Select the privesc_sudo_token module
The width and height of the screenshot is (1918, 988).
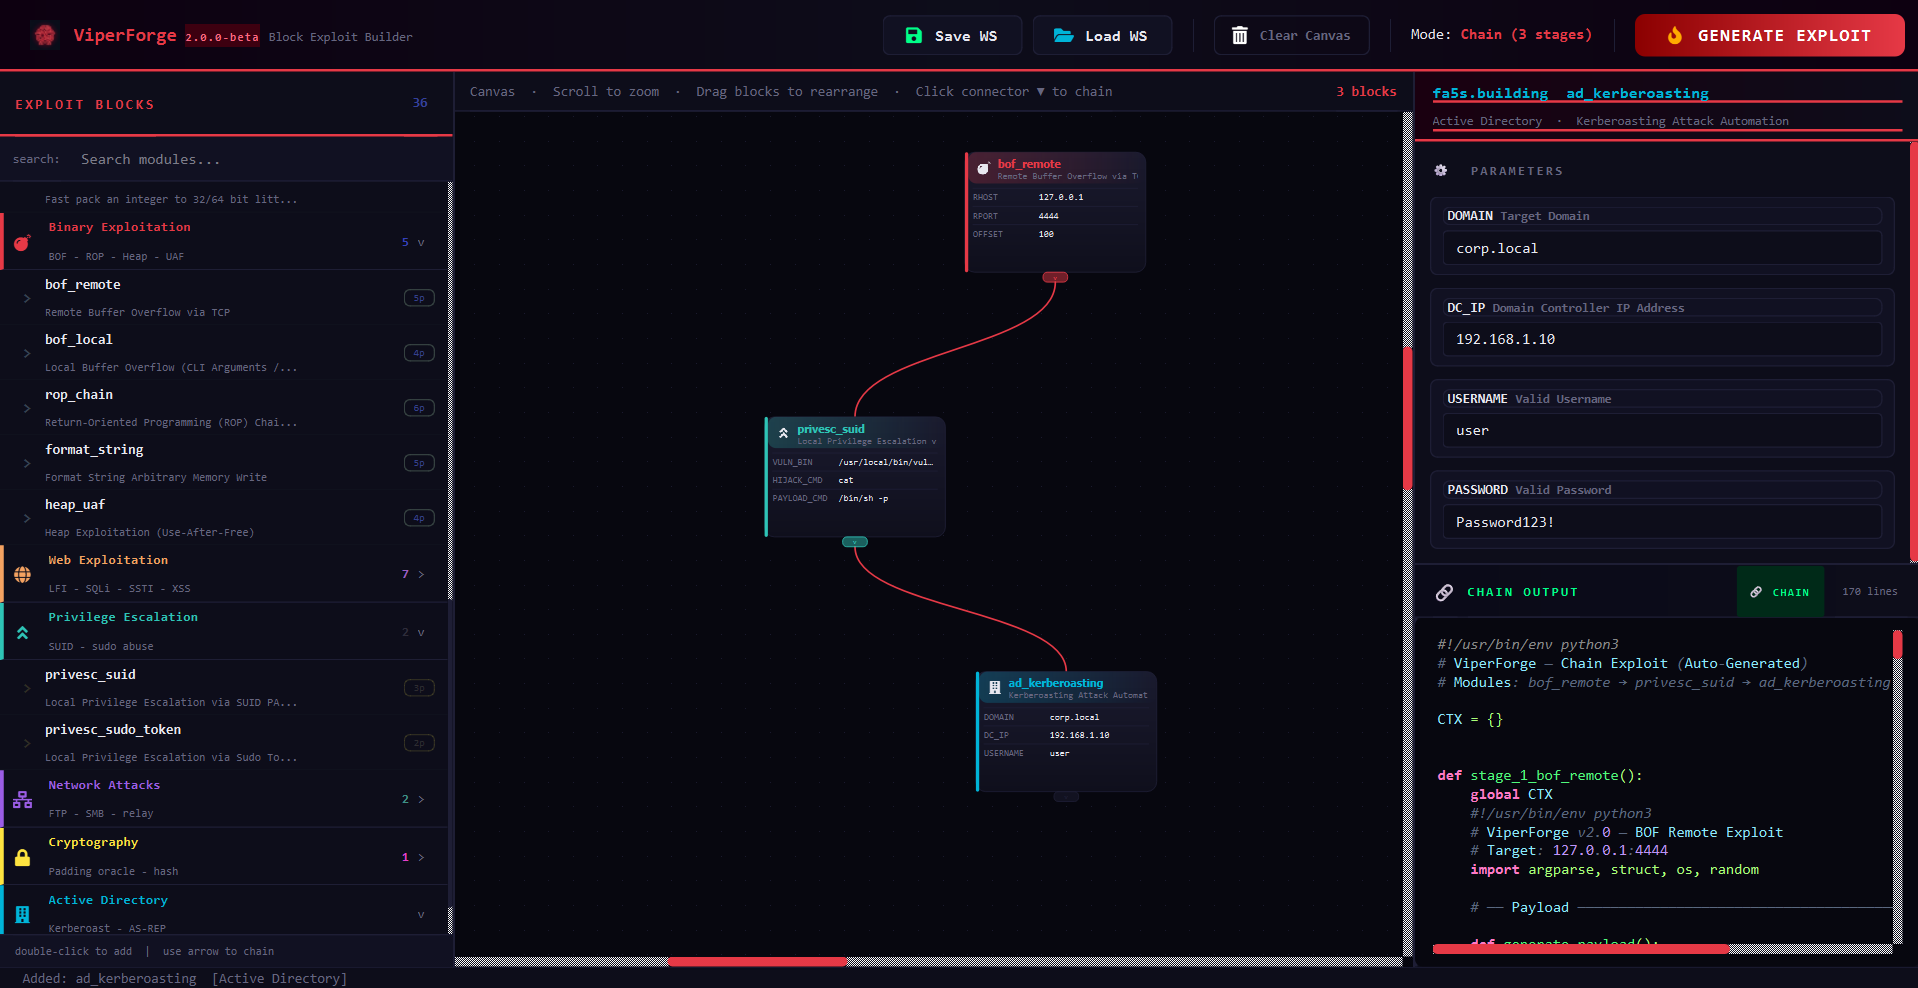coord(224,743)
